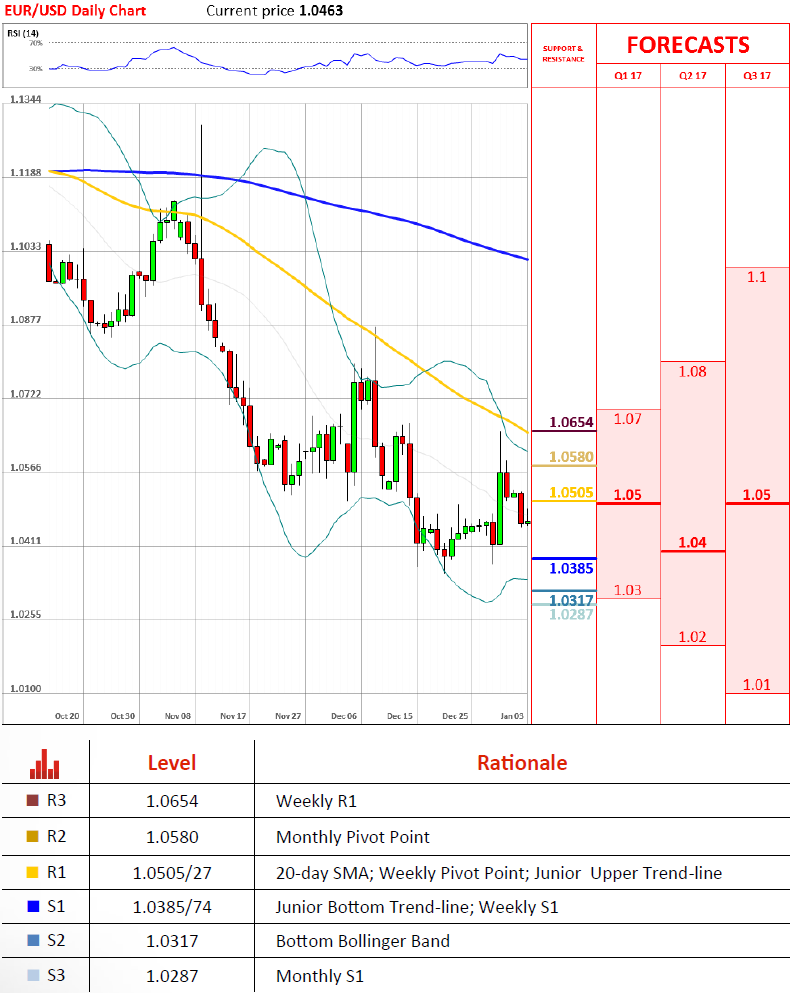Click the 1.0722 price axis label
791x993 pixels.
(25, 394)
